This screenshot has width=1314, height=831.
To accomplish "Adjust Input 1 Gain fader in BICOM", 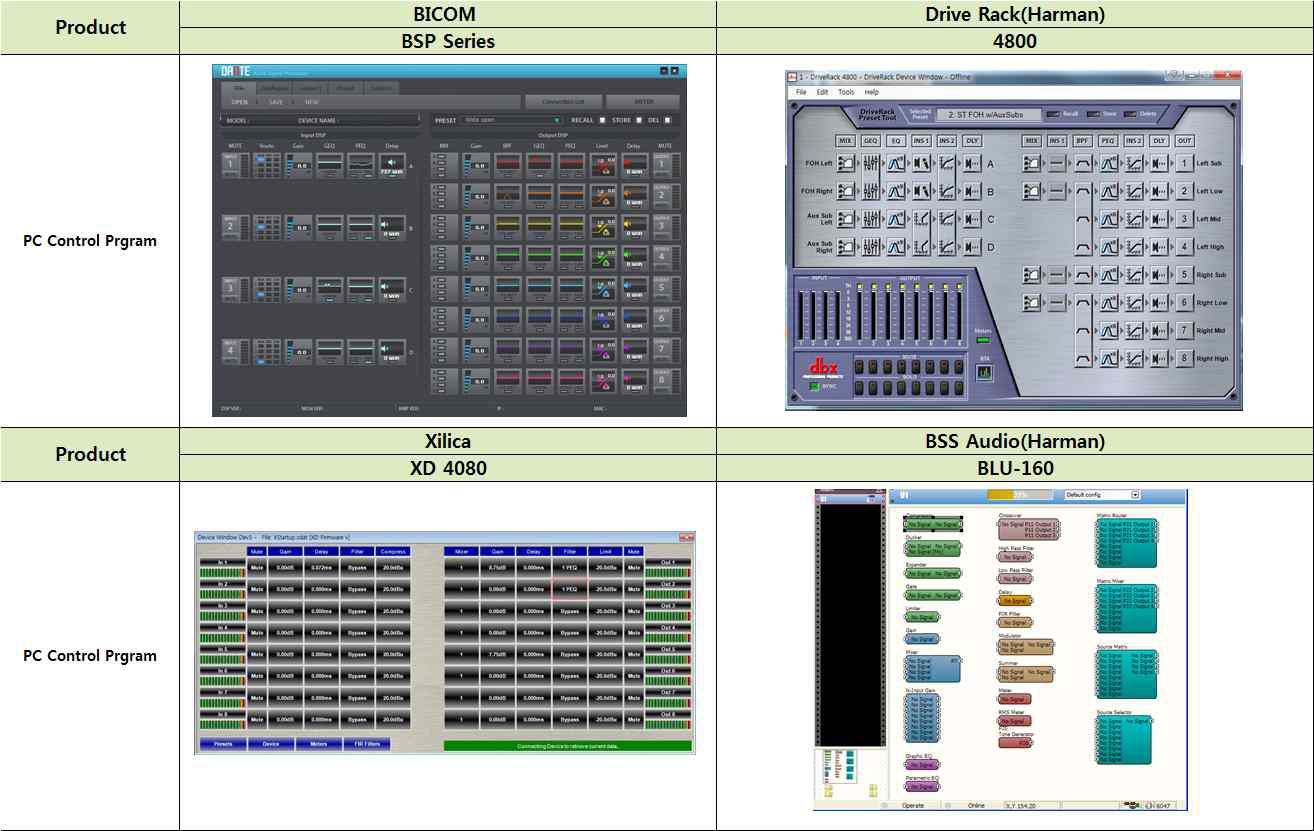I will (299, 165).
